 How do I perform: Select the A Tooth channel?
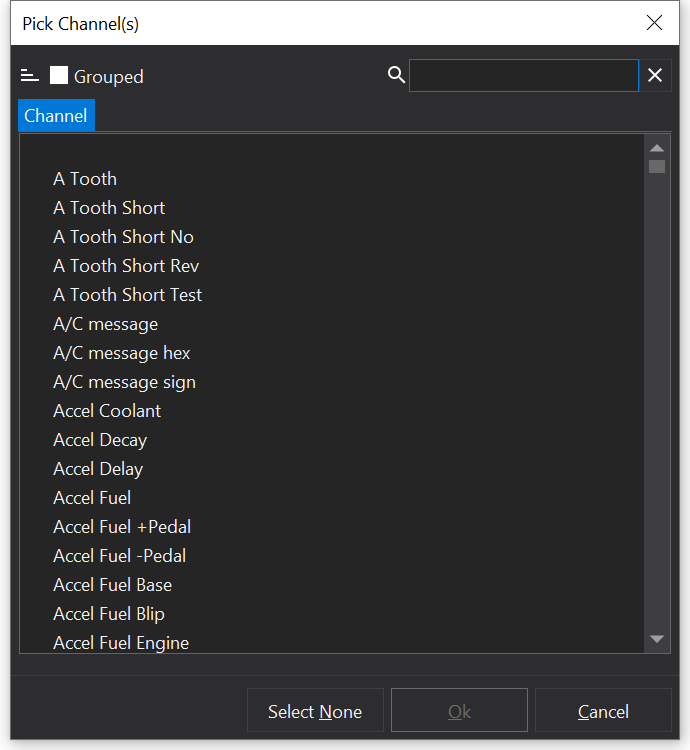pyautogui.click(x=85, y=179)
